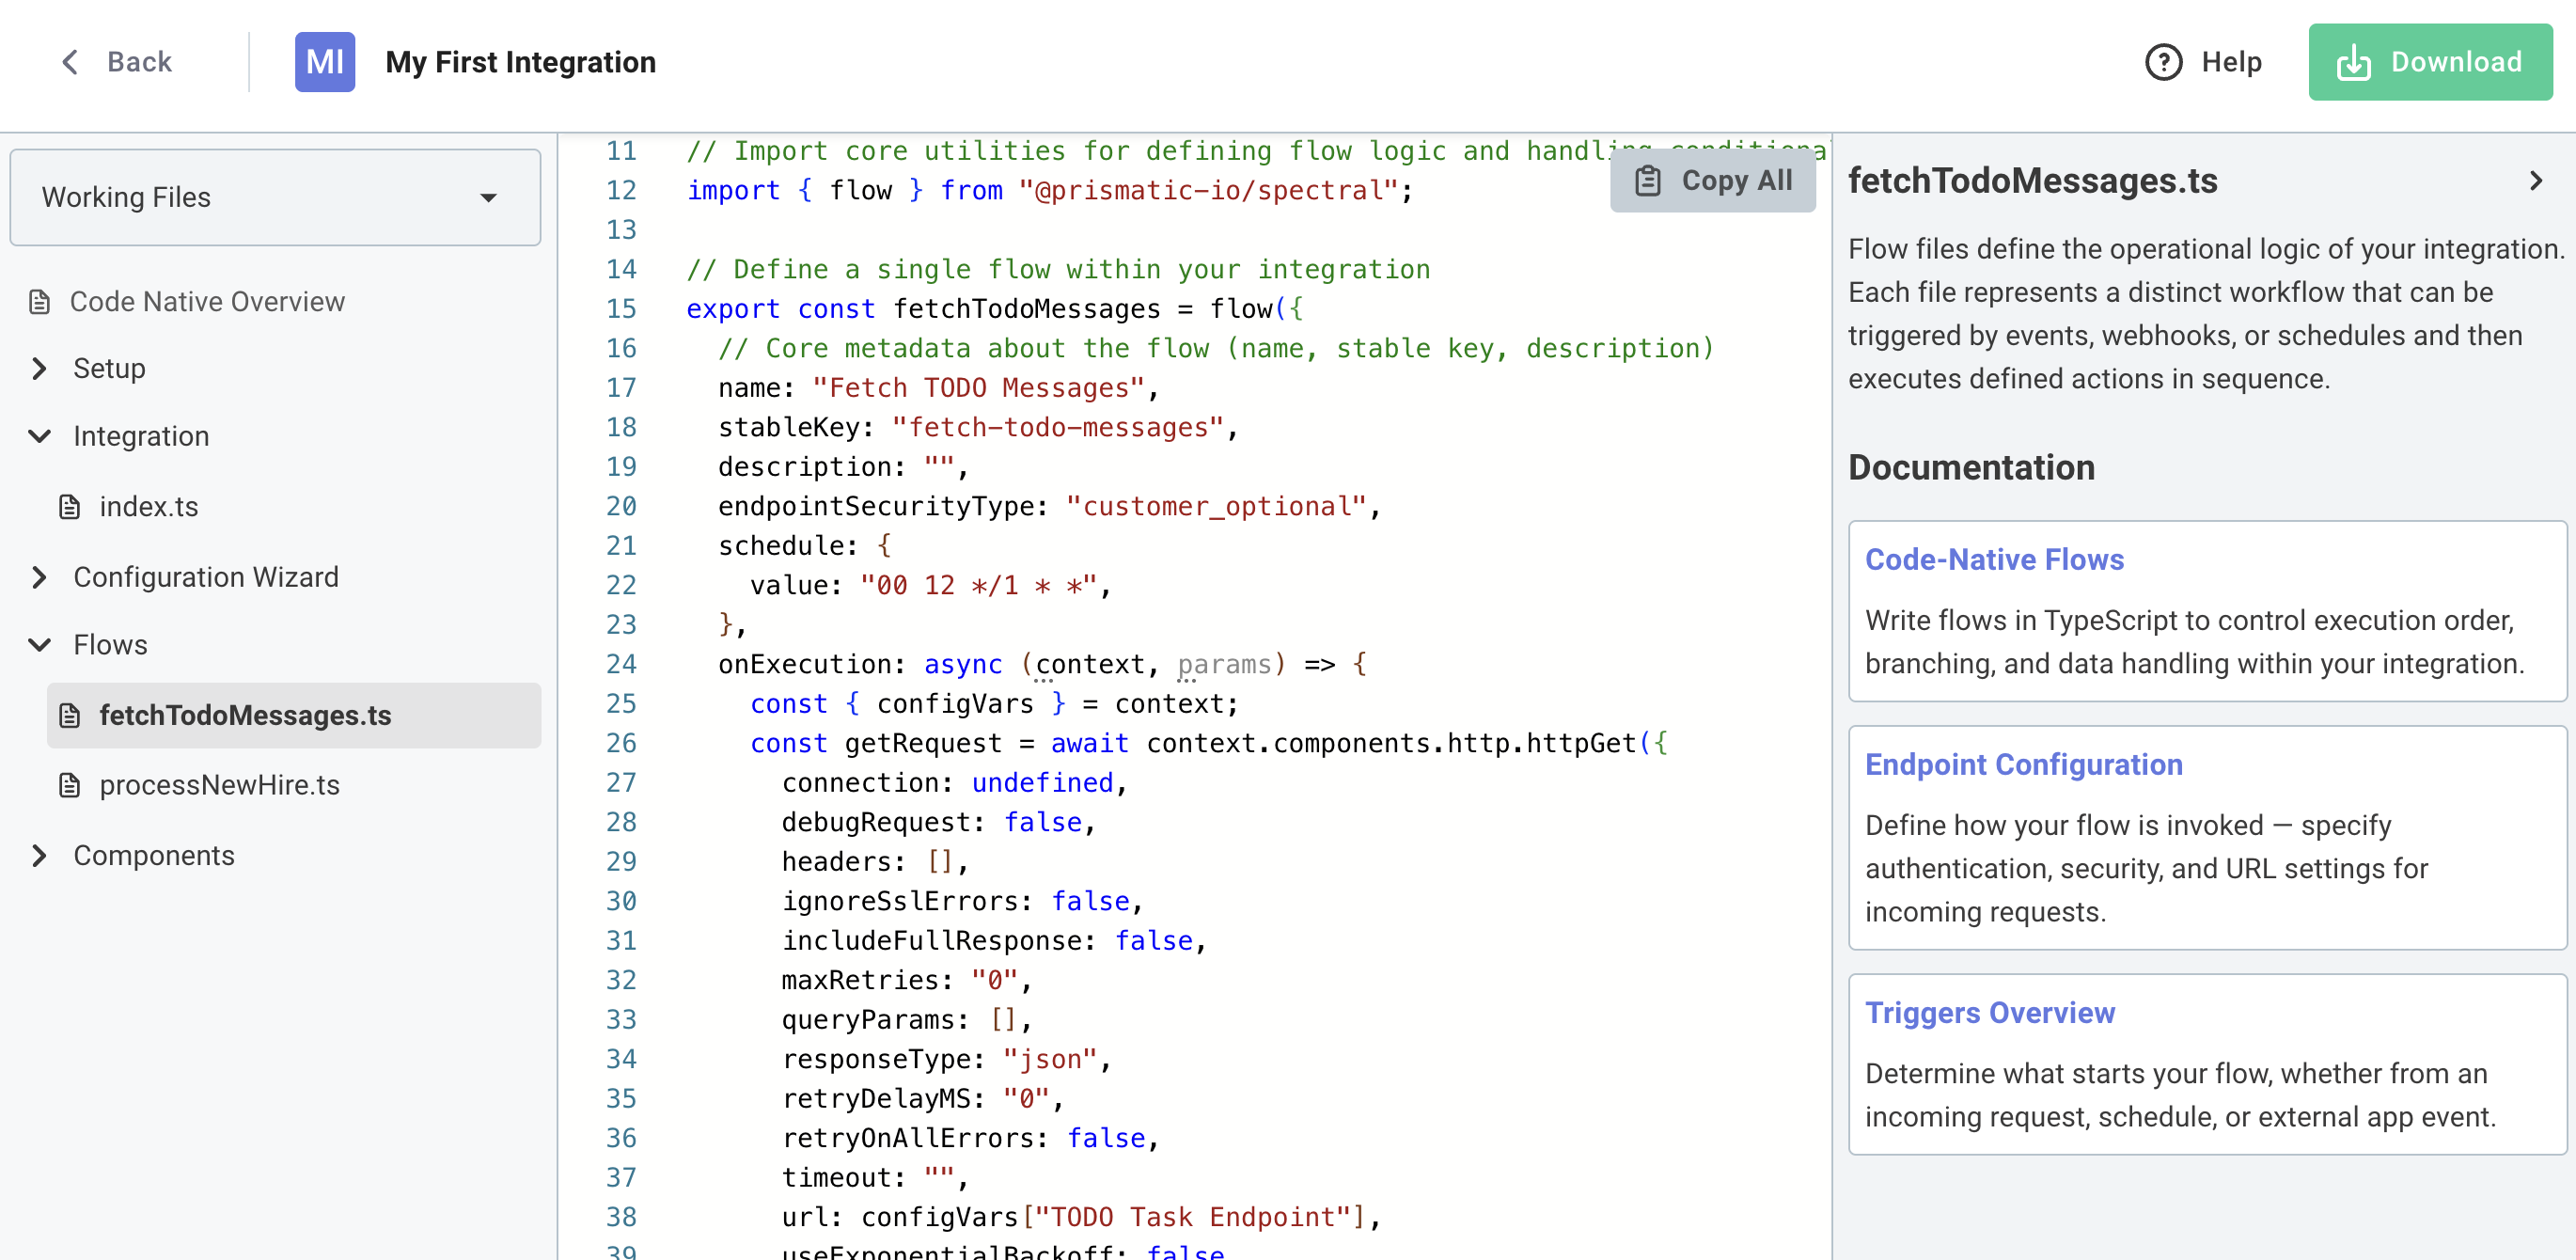Open the Code-Native Flows documentation link

[1994, 559]
